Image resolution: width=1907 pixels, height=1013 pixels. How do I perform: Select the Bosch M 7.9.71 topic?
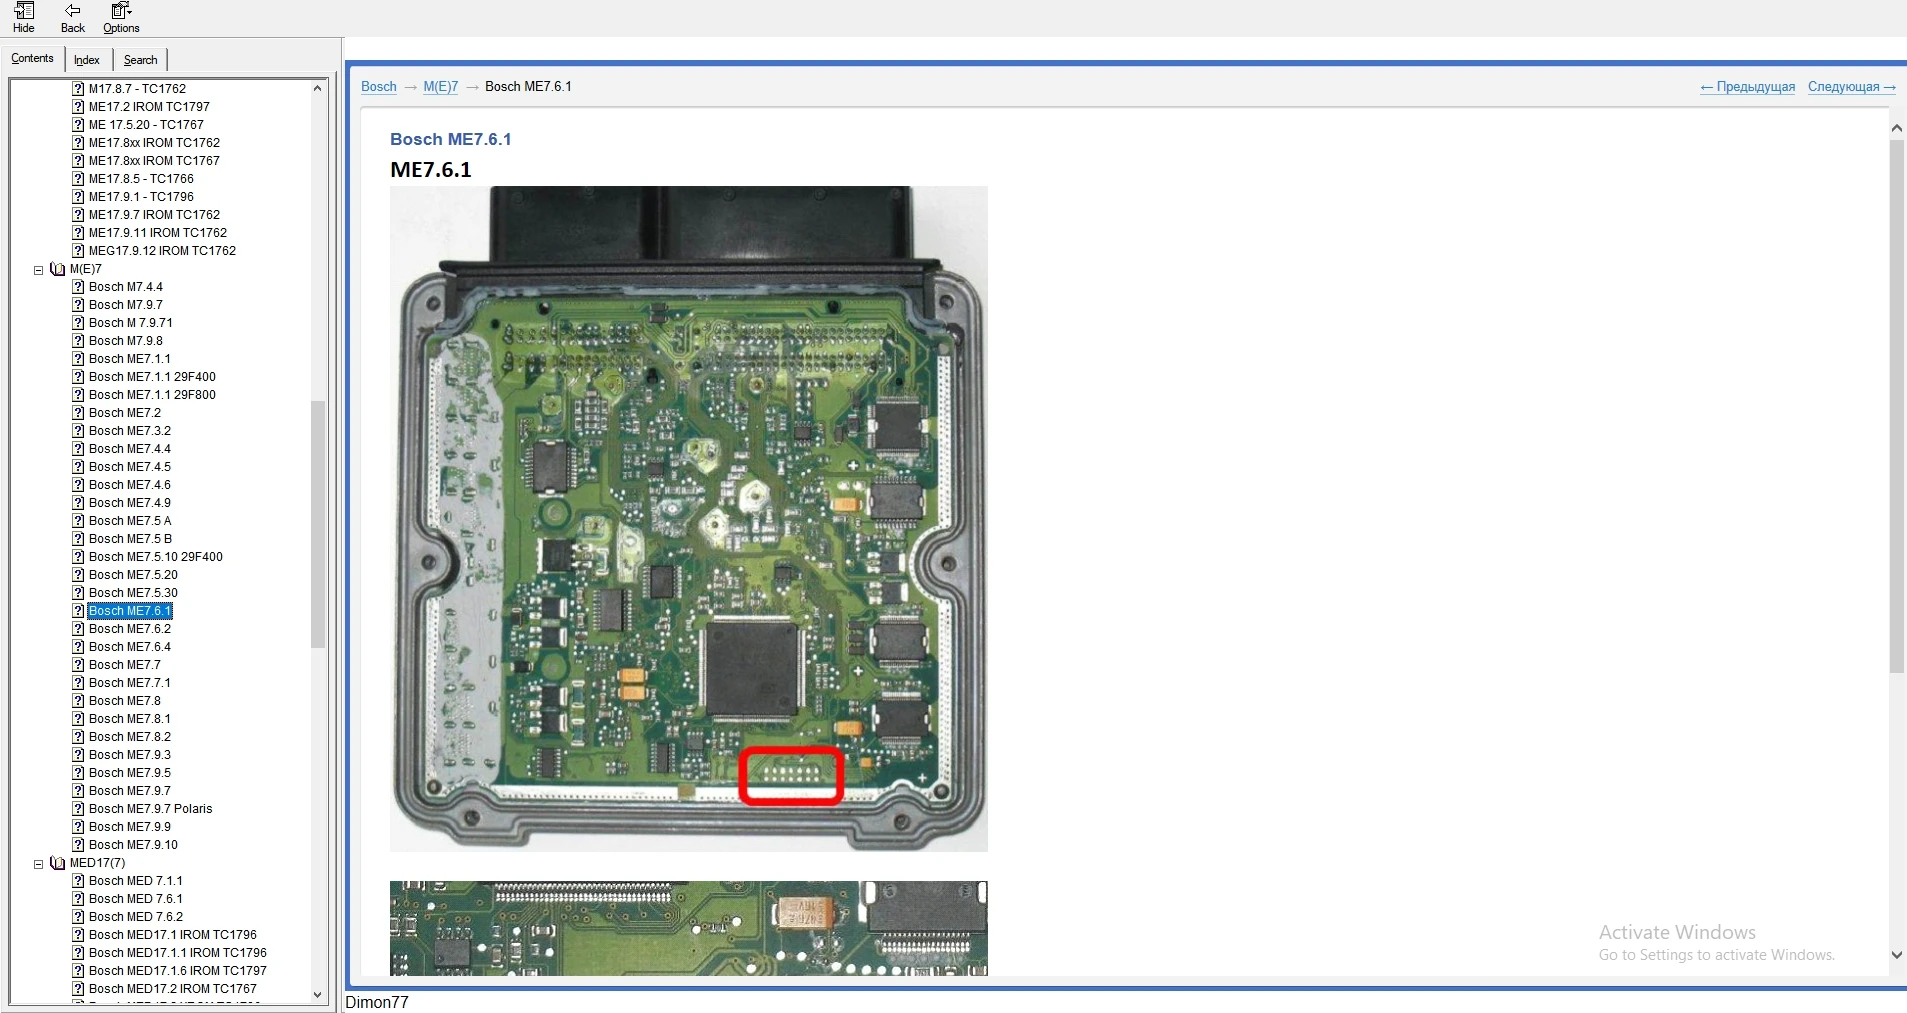131,323
